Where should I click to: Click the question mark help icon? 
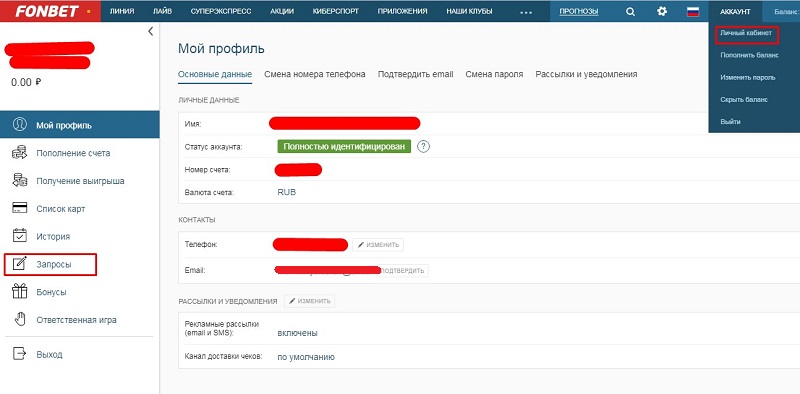[423, 147]
